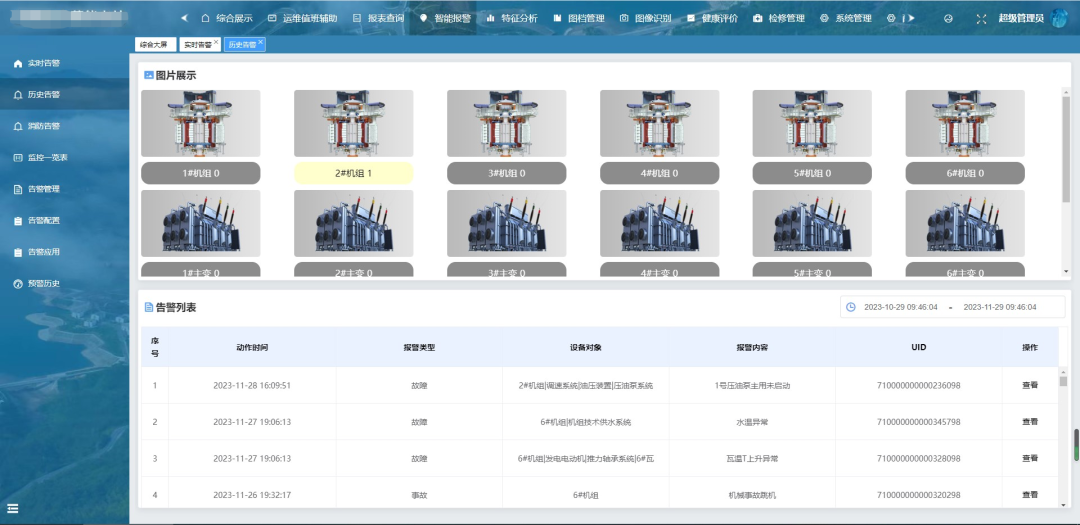Screen dimensions: 1080x525
Task: Click 查看 for the 机械事故跳机 row
Action: [1029, 495]
